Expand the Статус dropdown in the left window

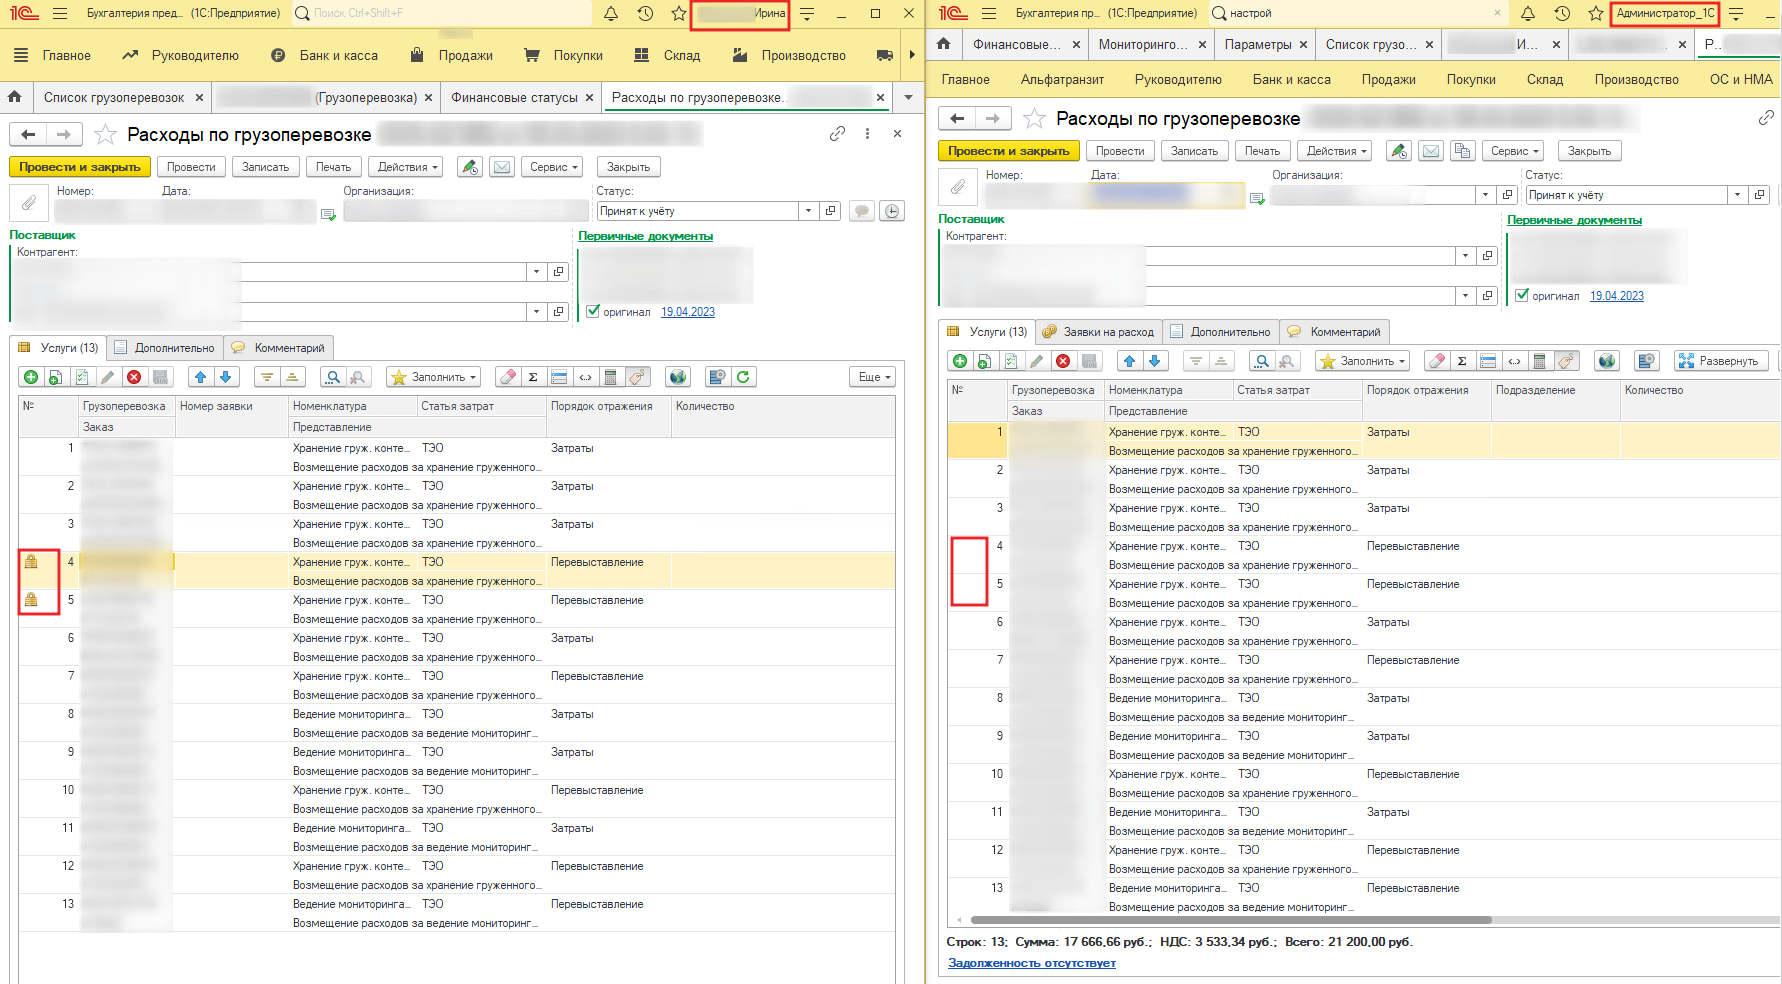coord(808,211)
